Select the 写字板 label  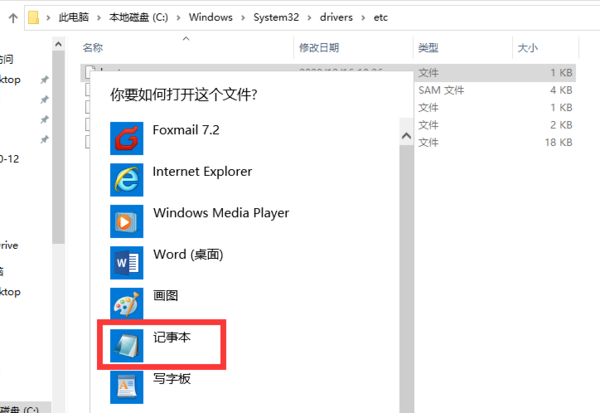(x=172, y=379)
